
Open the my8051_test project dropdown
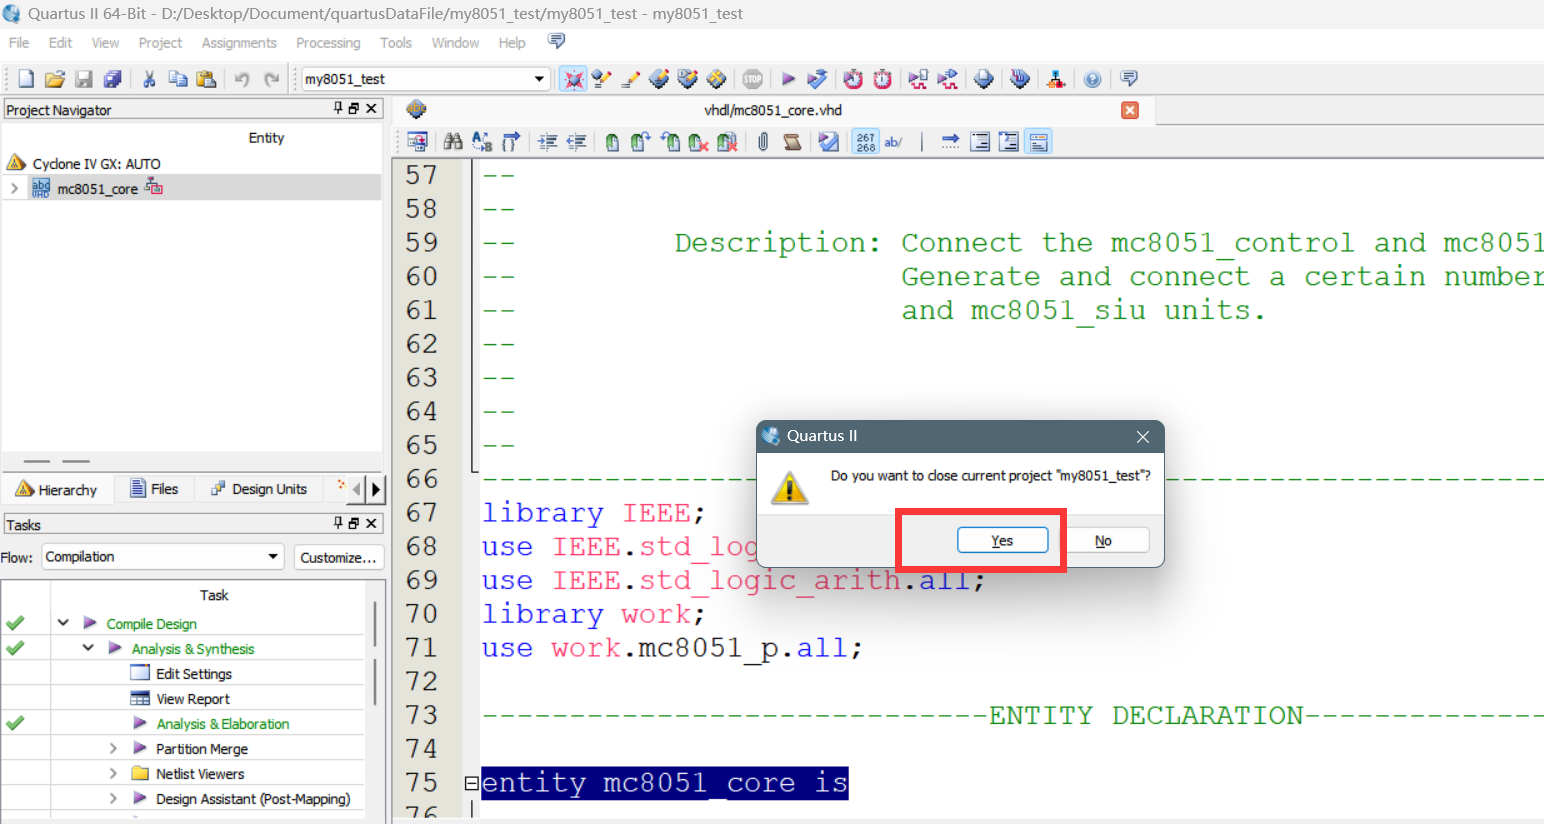pyautogui.click(x=539, y=79)
